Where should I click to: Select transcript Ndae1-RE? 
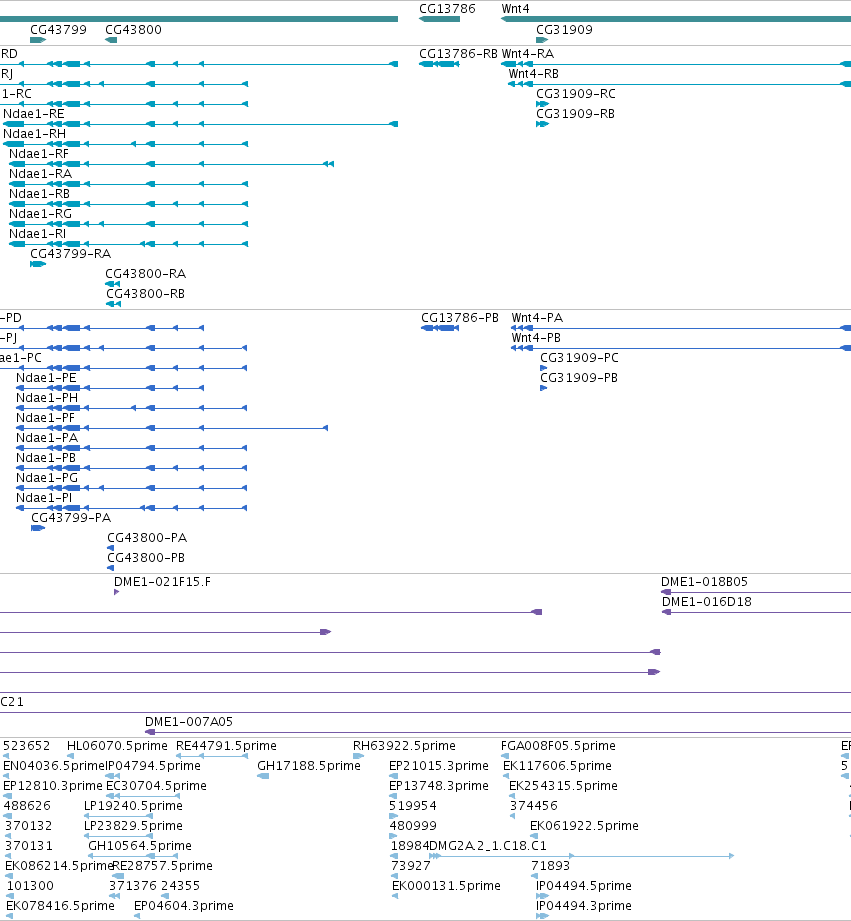tap(33, 114)
